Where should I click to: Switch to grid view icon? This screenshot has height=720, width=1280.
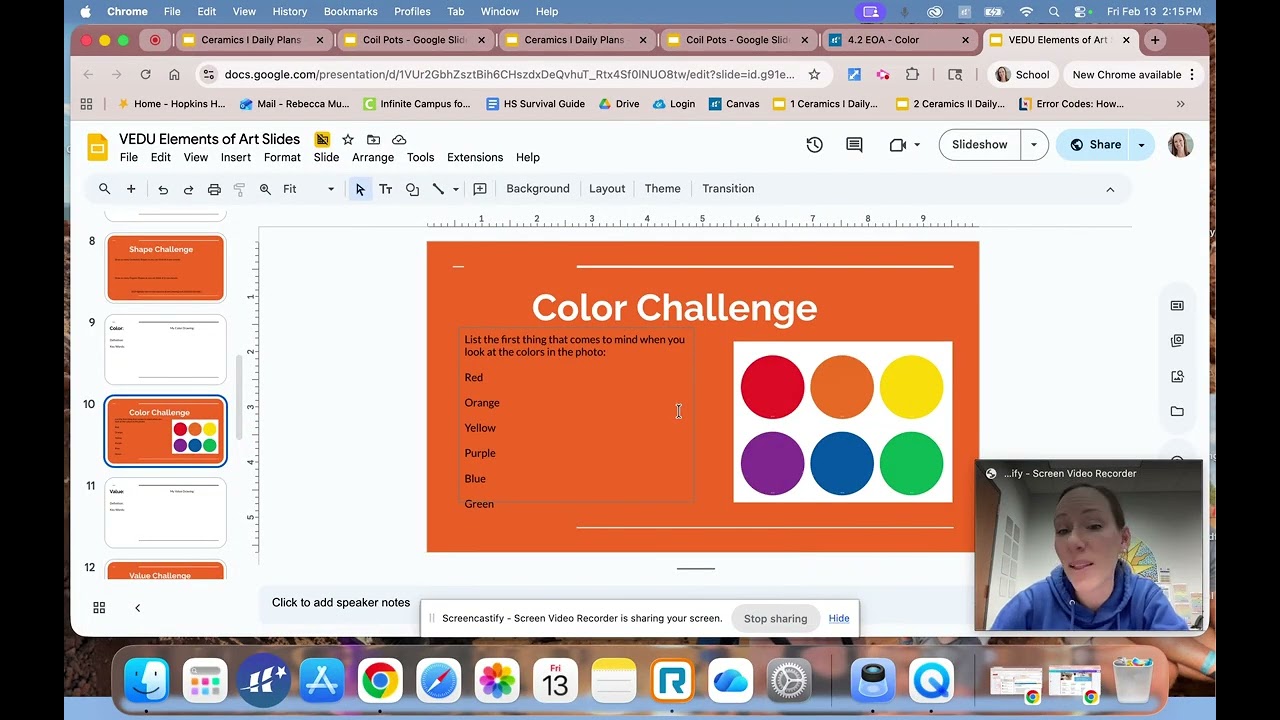coord(99,608)
